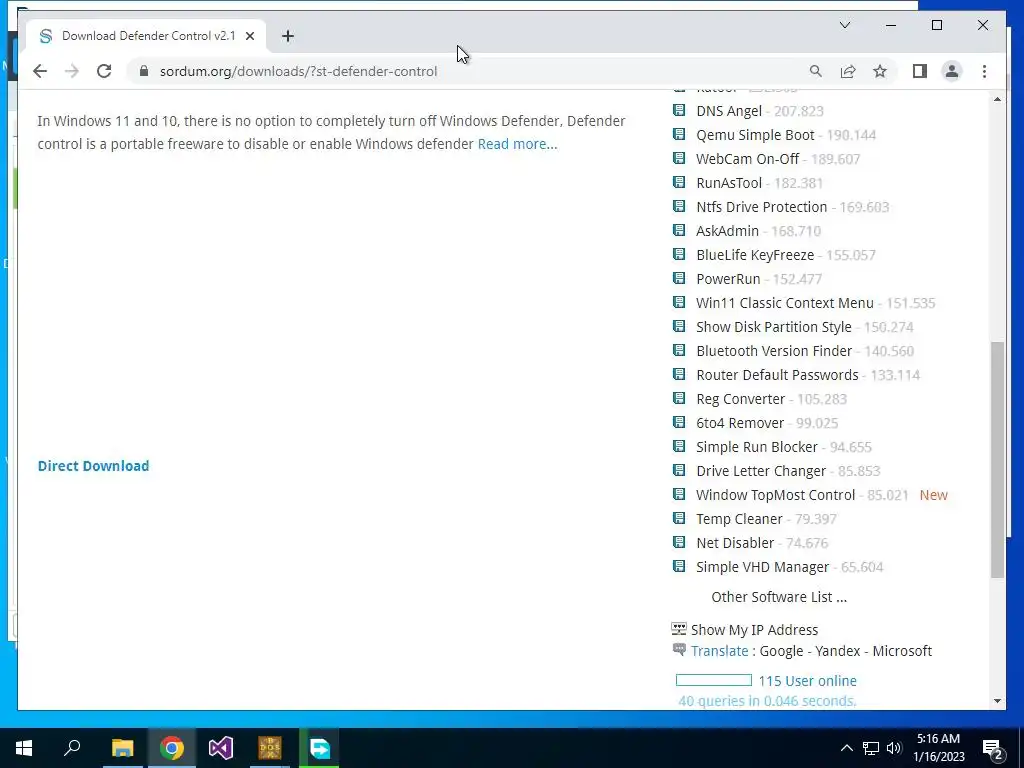
Task: Open Router Default Passwords link
Action: (x=777, y=375)
